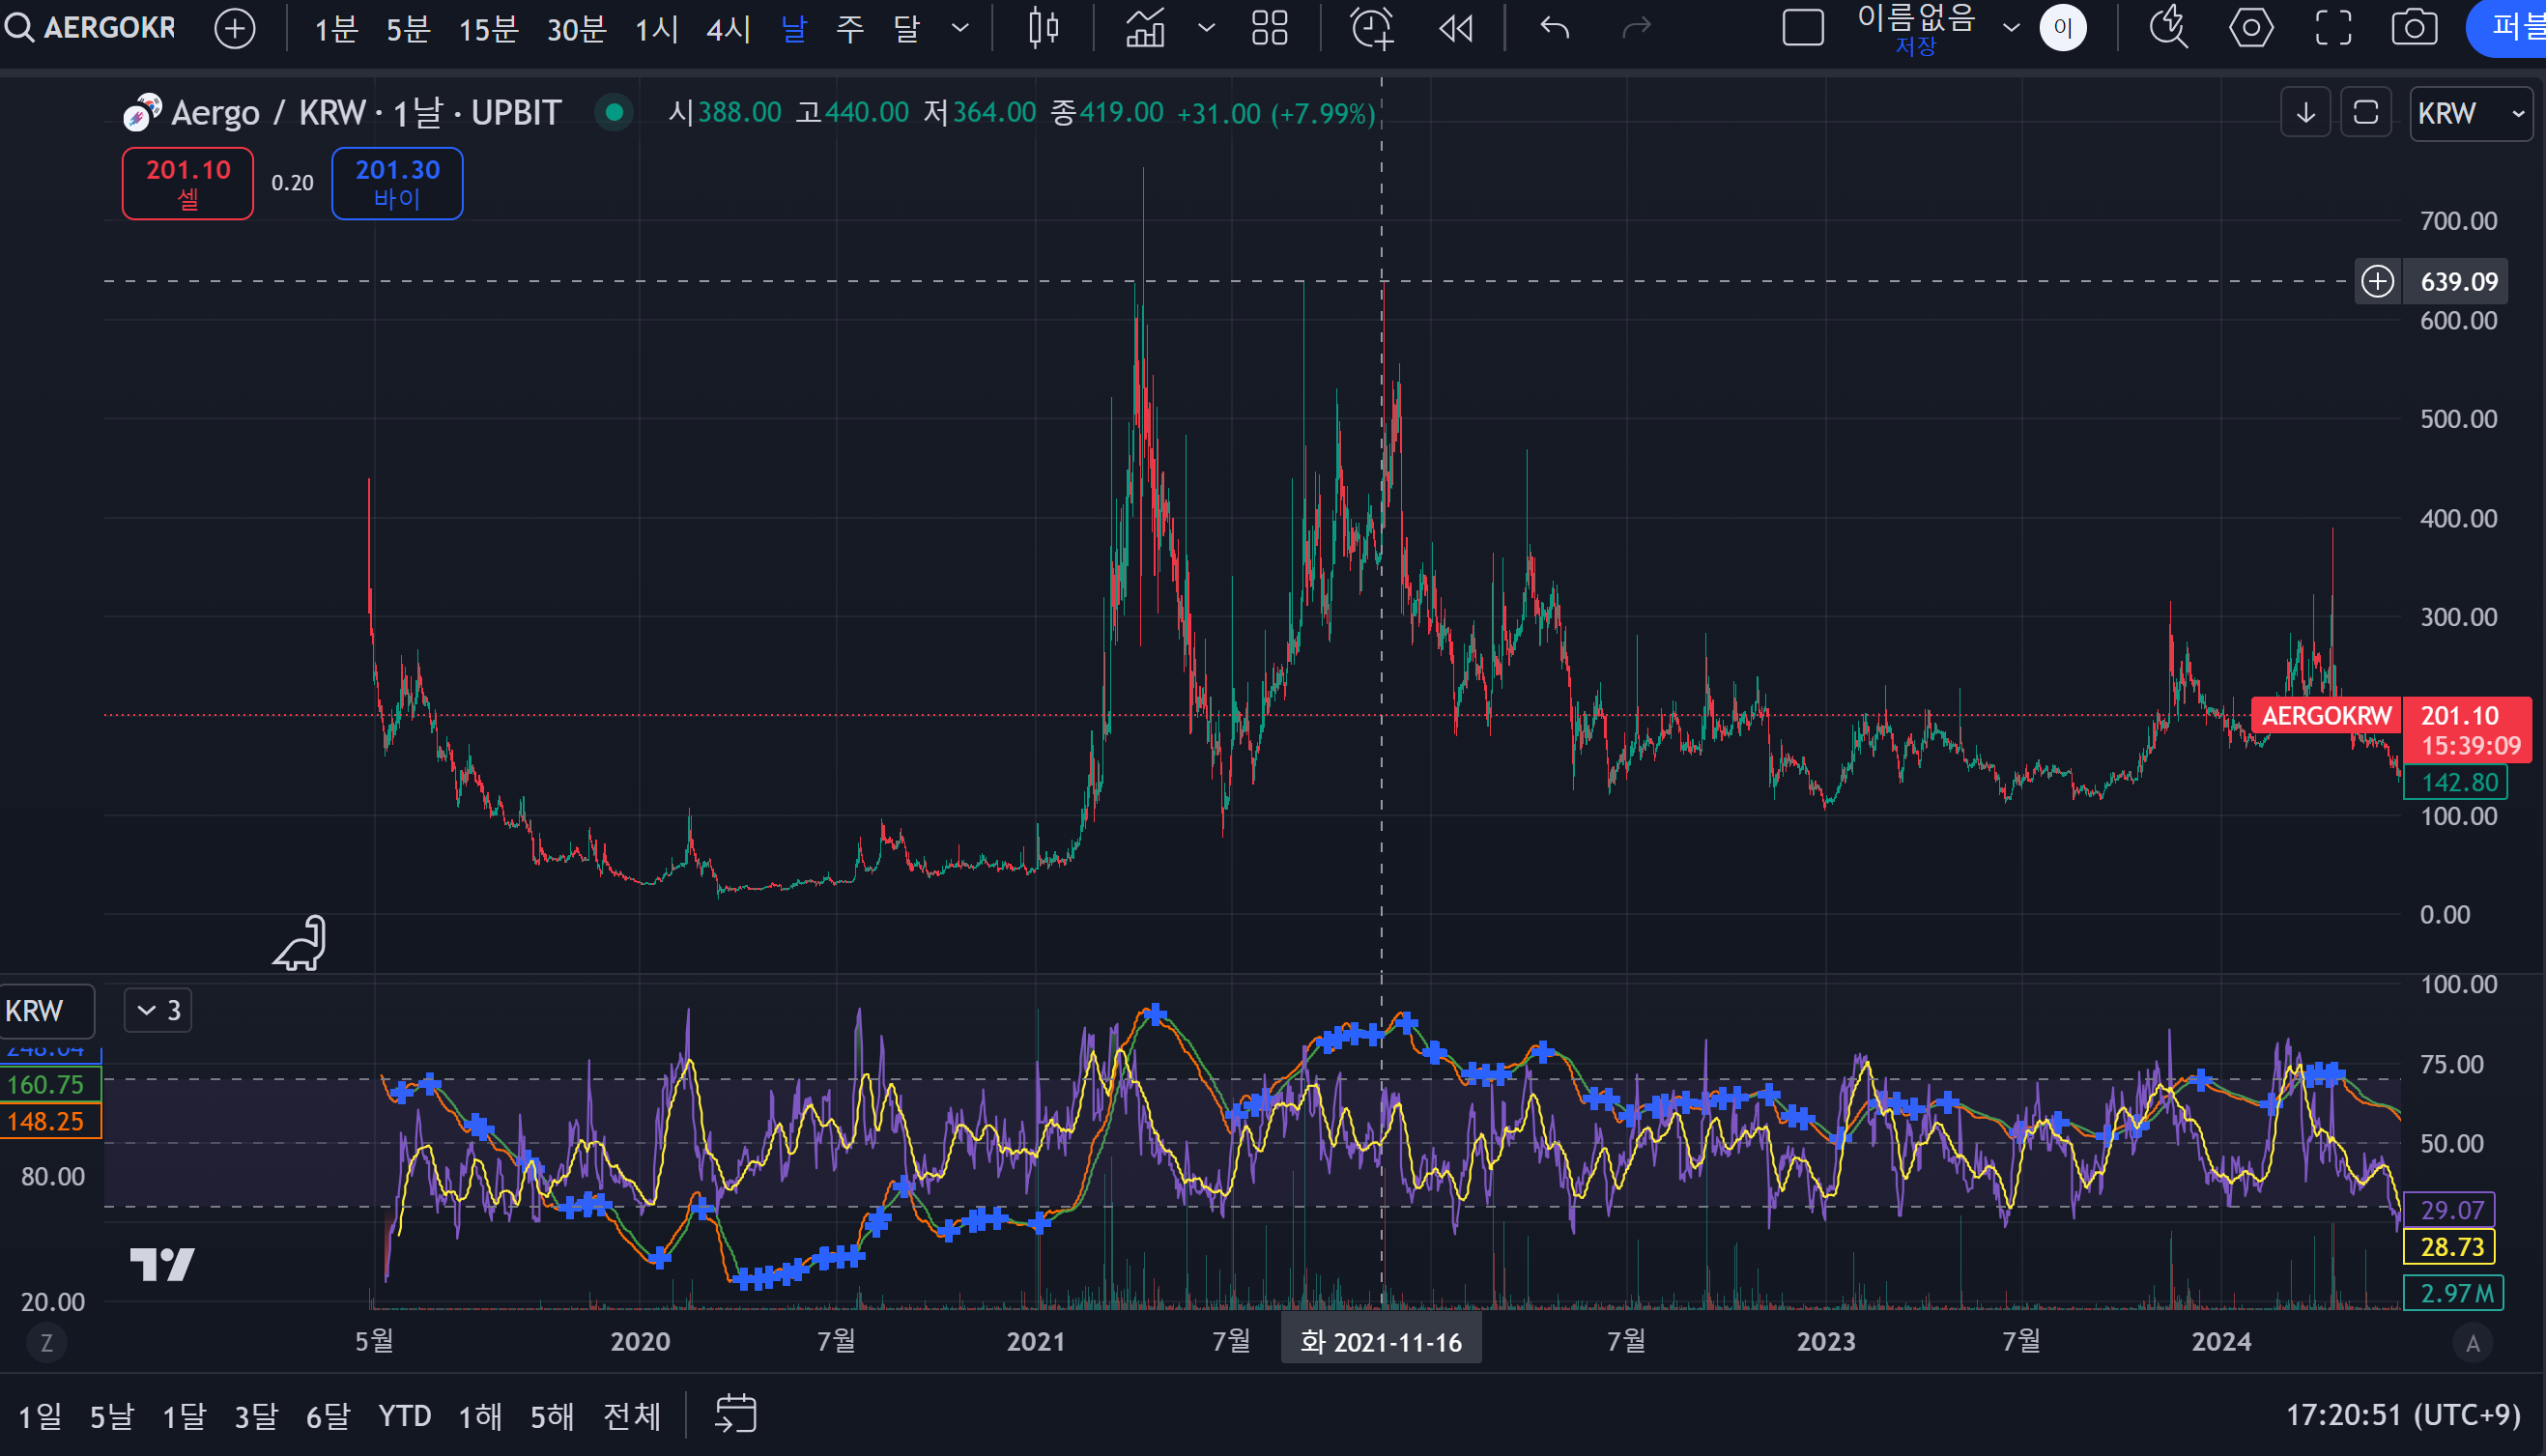Collapse the indicator legend showing 3
Screen dimensions: 2546x1456
158,1010
